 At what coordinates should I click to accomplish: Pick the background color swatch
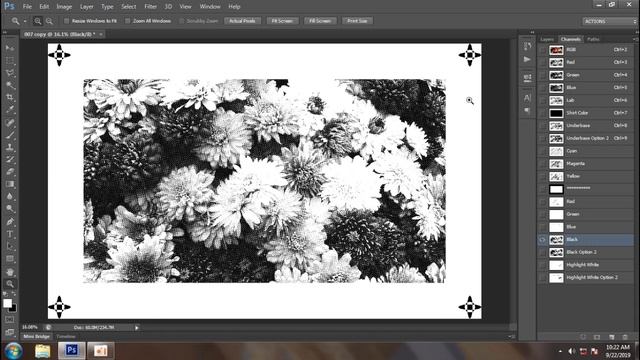(13, 309)
